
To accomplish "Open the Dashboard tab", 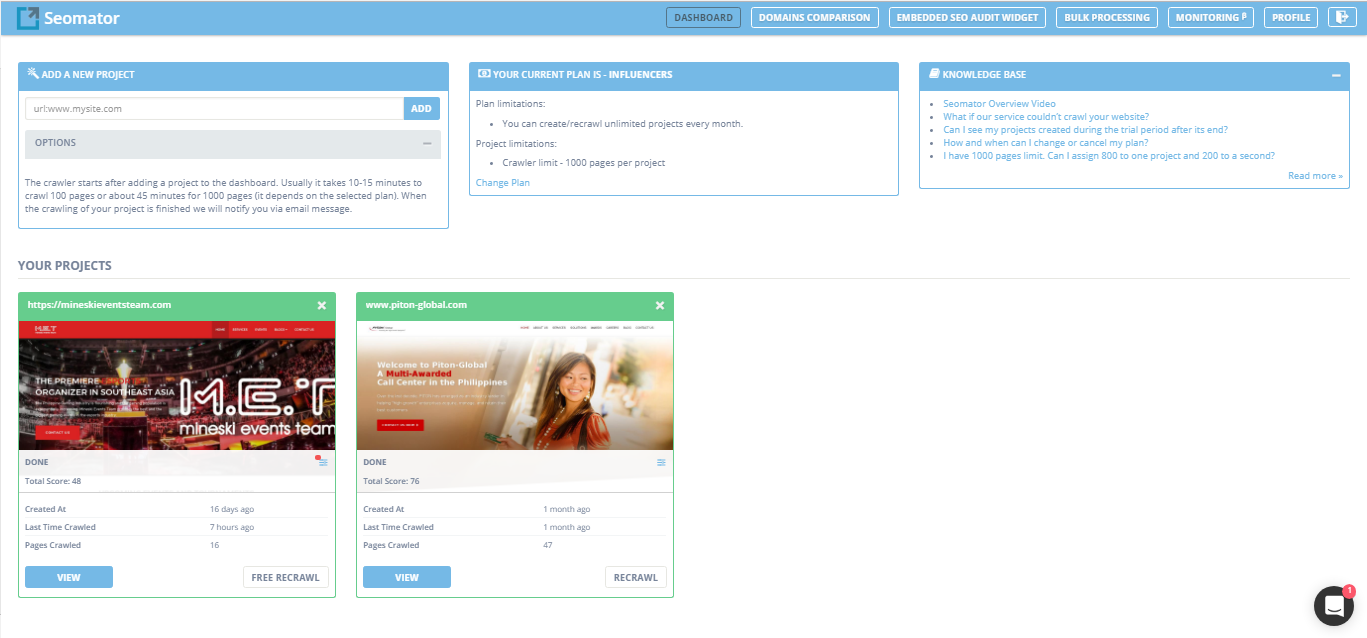I will point(703,18).
